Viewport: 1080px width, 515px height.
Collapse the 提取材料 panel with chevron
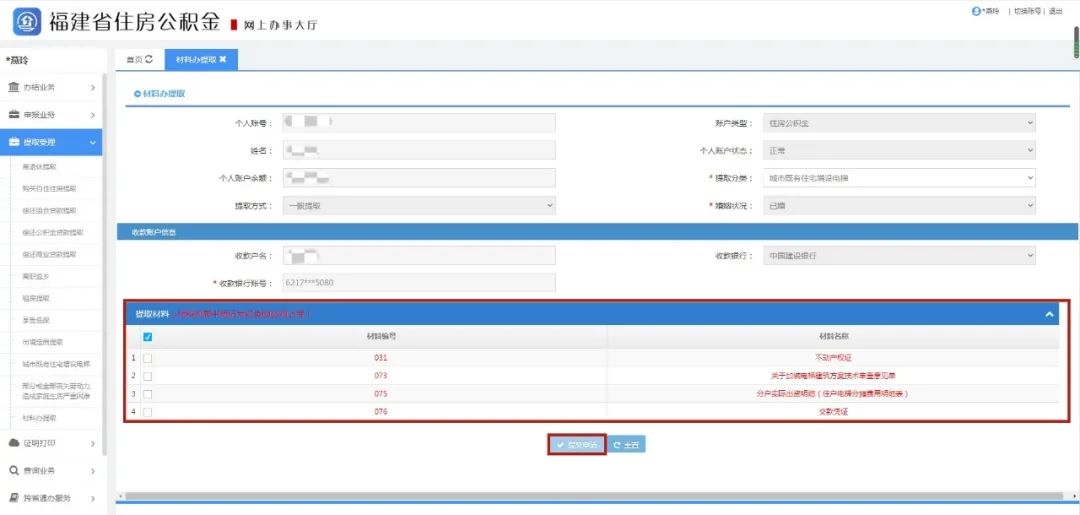coord(1050,314)
